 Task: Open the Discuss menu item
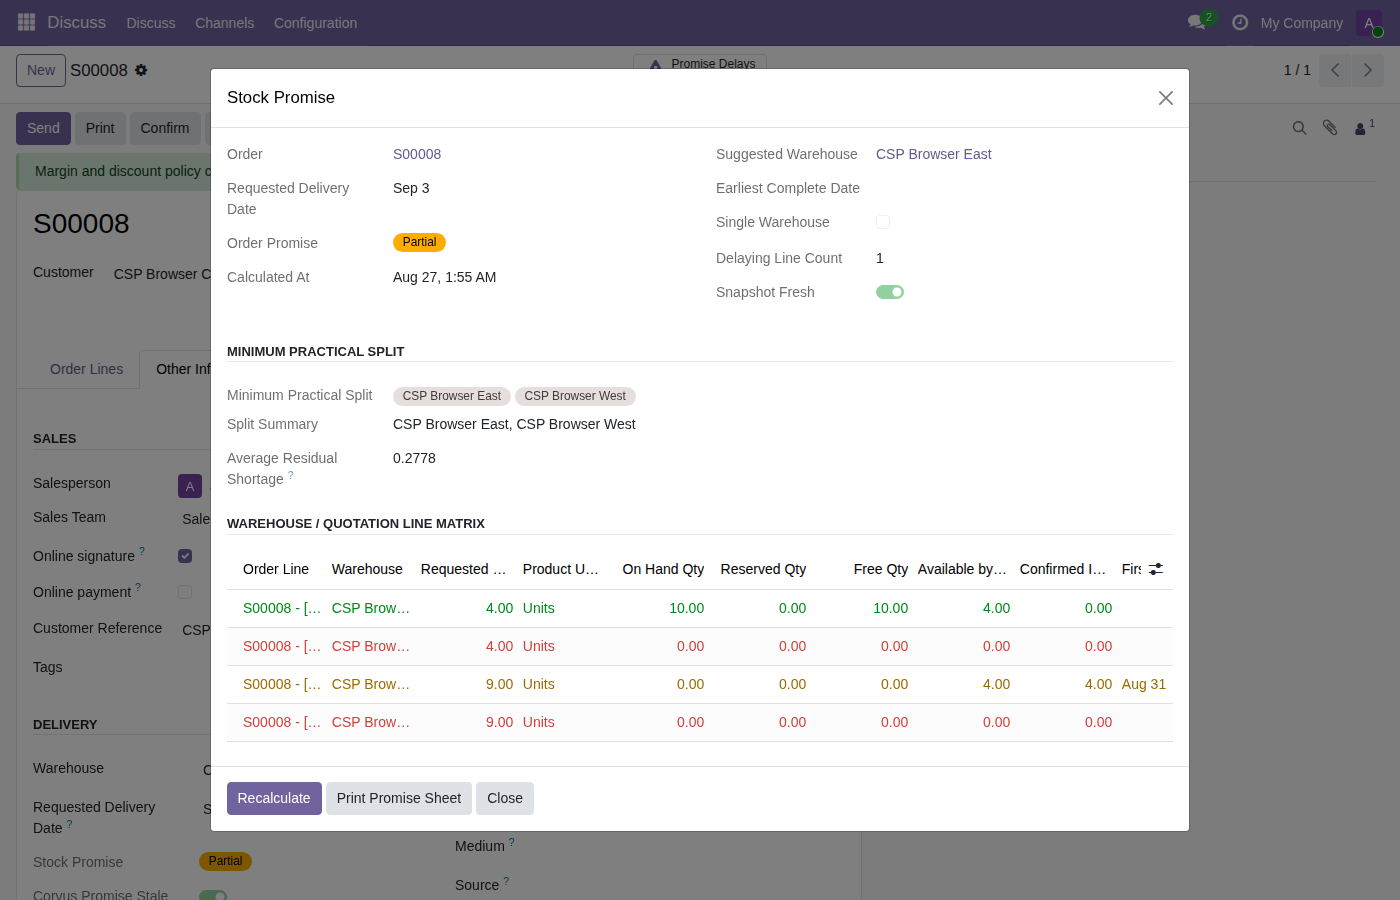pos(151,23)
